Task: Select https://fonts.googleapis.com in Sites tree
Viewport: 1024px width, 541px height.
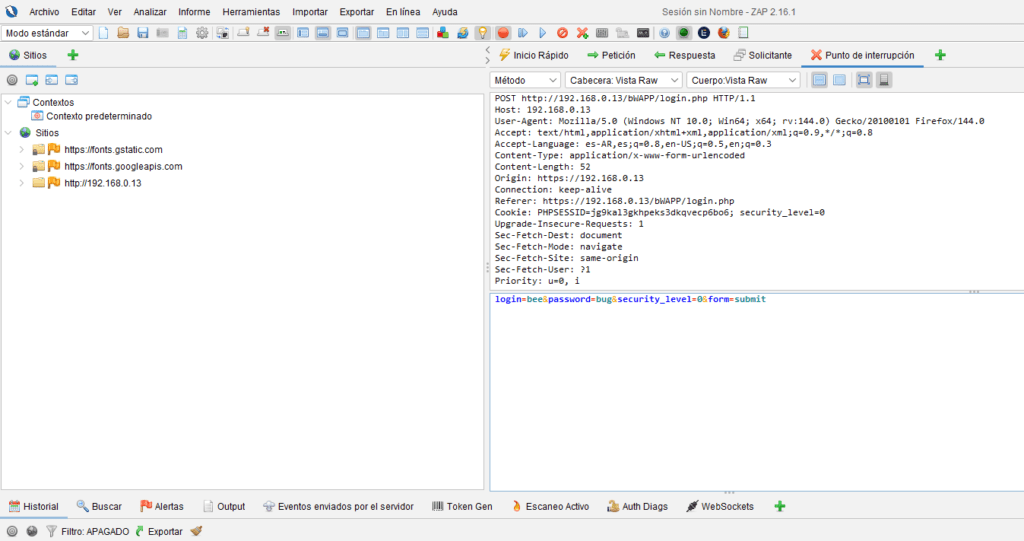Action: (x=123, y=166)
